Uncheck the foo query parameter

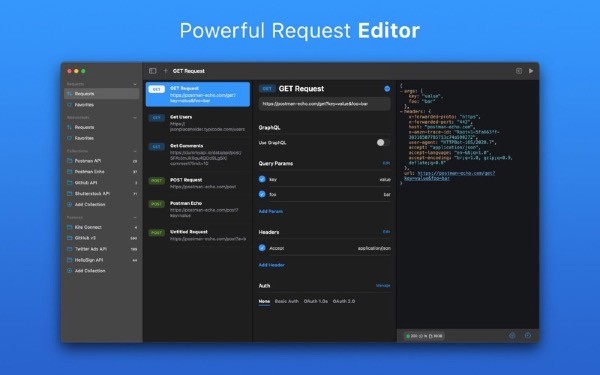coord(262,194)
